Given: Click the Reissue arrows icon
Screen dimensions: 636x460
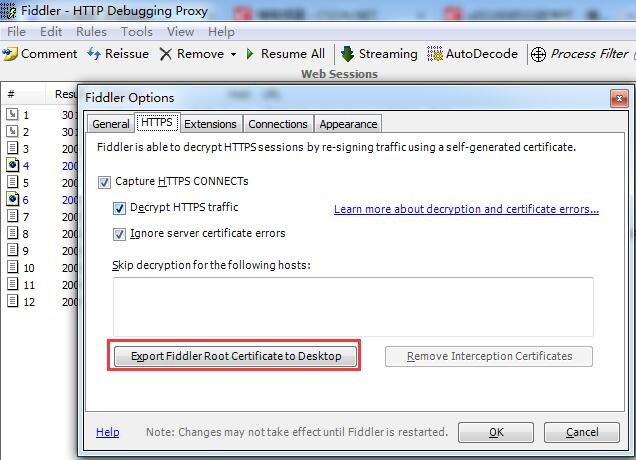Looking at the screenshot, I should (x=94, y=54).
